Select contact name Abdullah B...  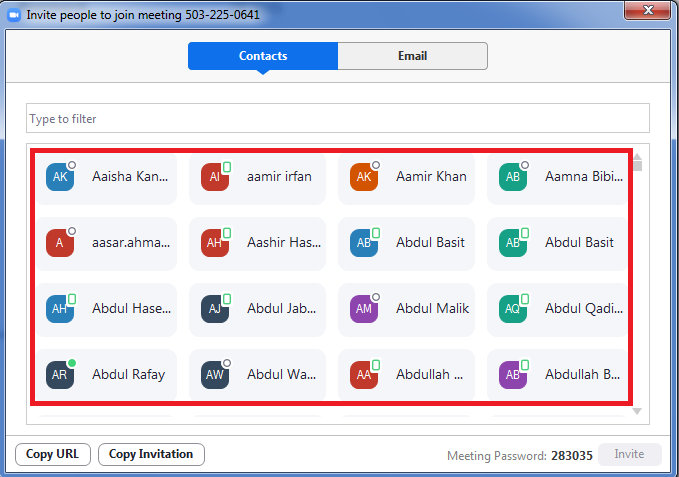[x=582, y=375]
